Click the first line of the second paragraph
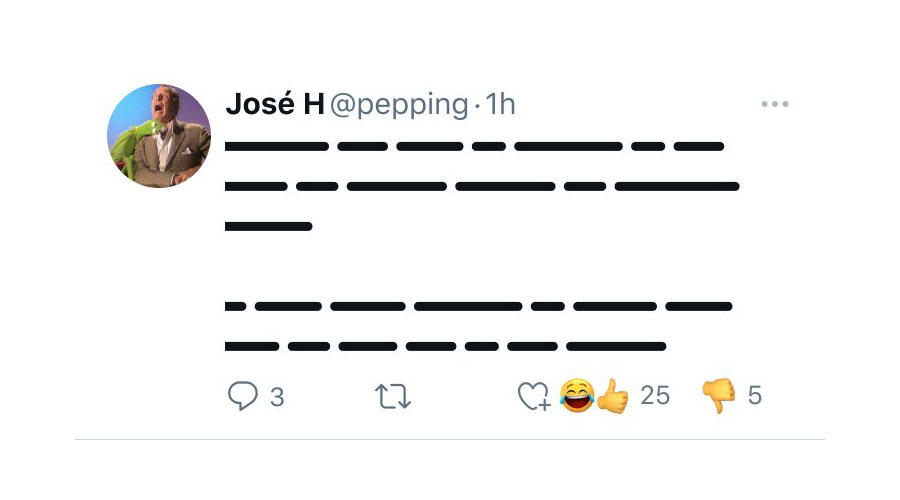This screenshot has width=900, height=500. tap(479, 306)
